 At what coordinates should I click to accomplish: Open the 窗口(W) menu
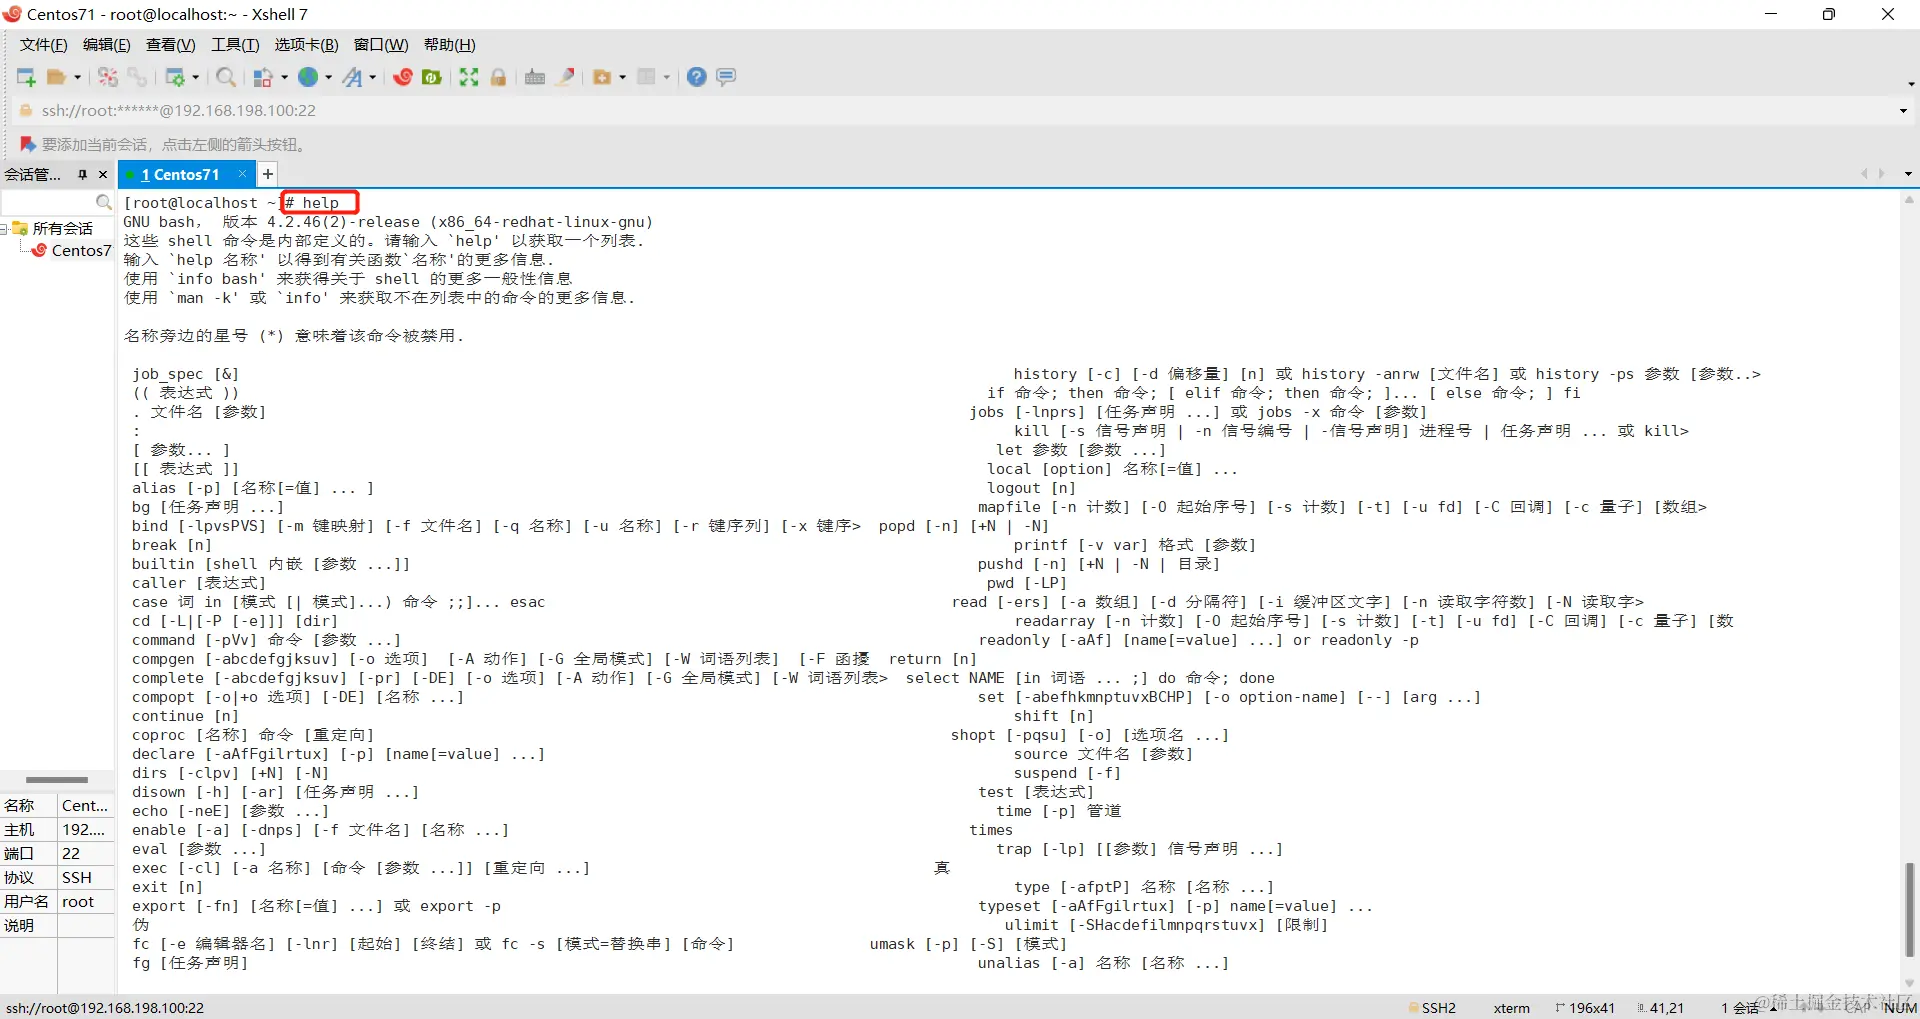(381, 45)
